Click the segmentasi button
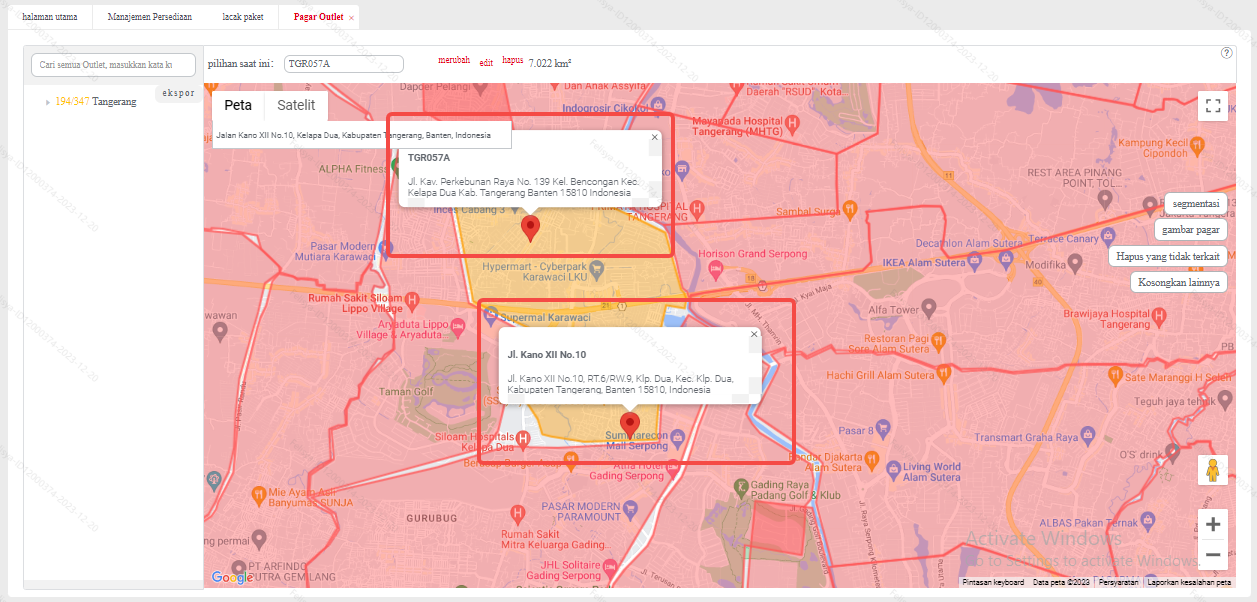This screenshot has height=602, width=1257. click(x=1196, y=203)
